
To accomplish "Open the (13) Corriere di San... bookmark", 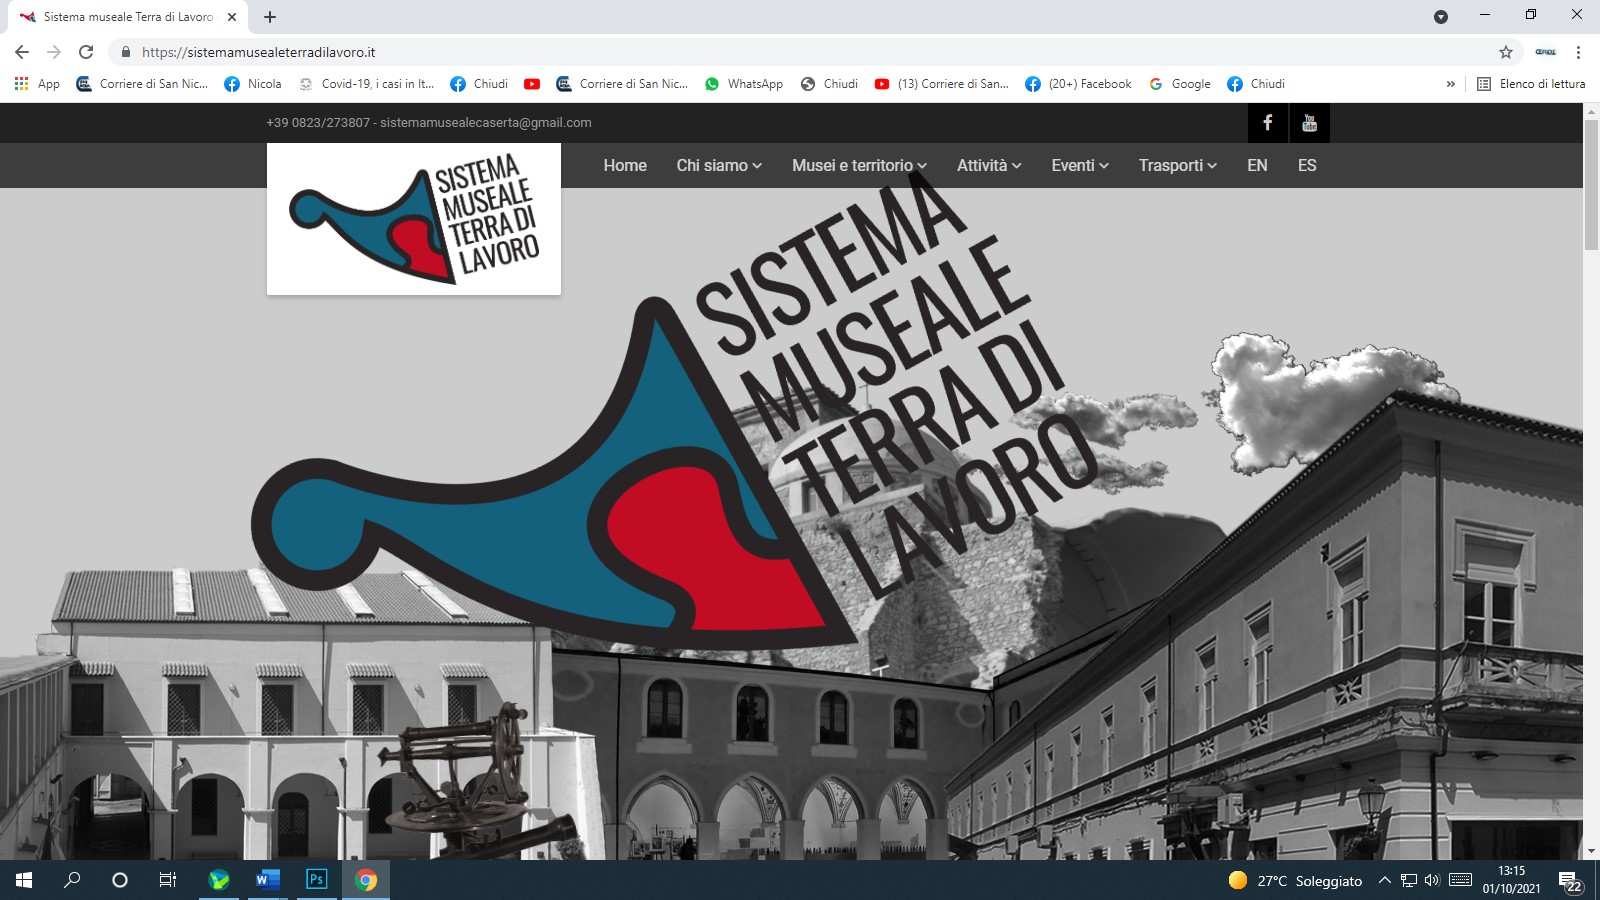I will point(941,84).
